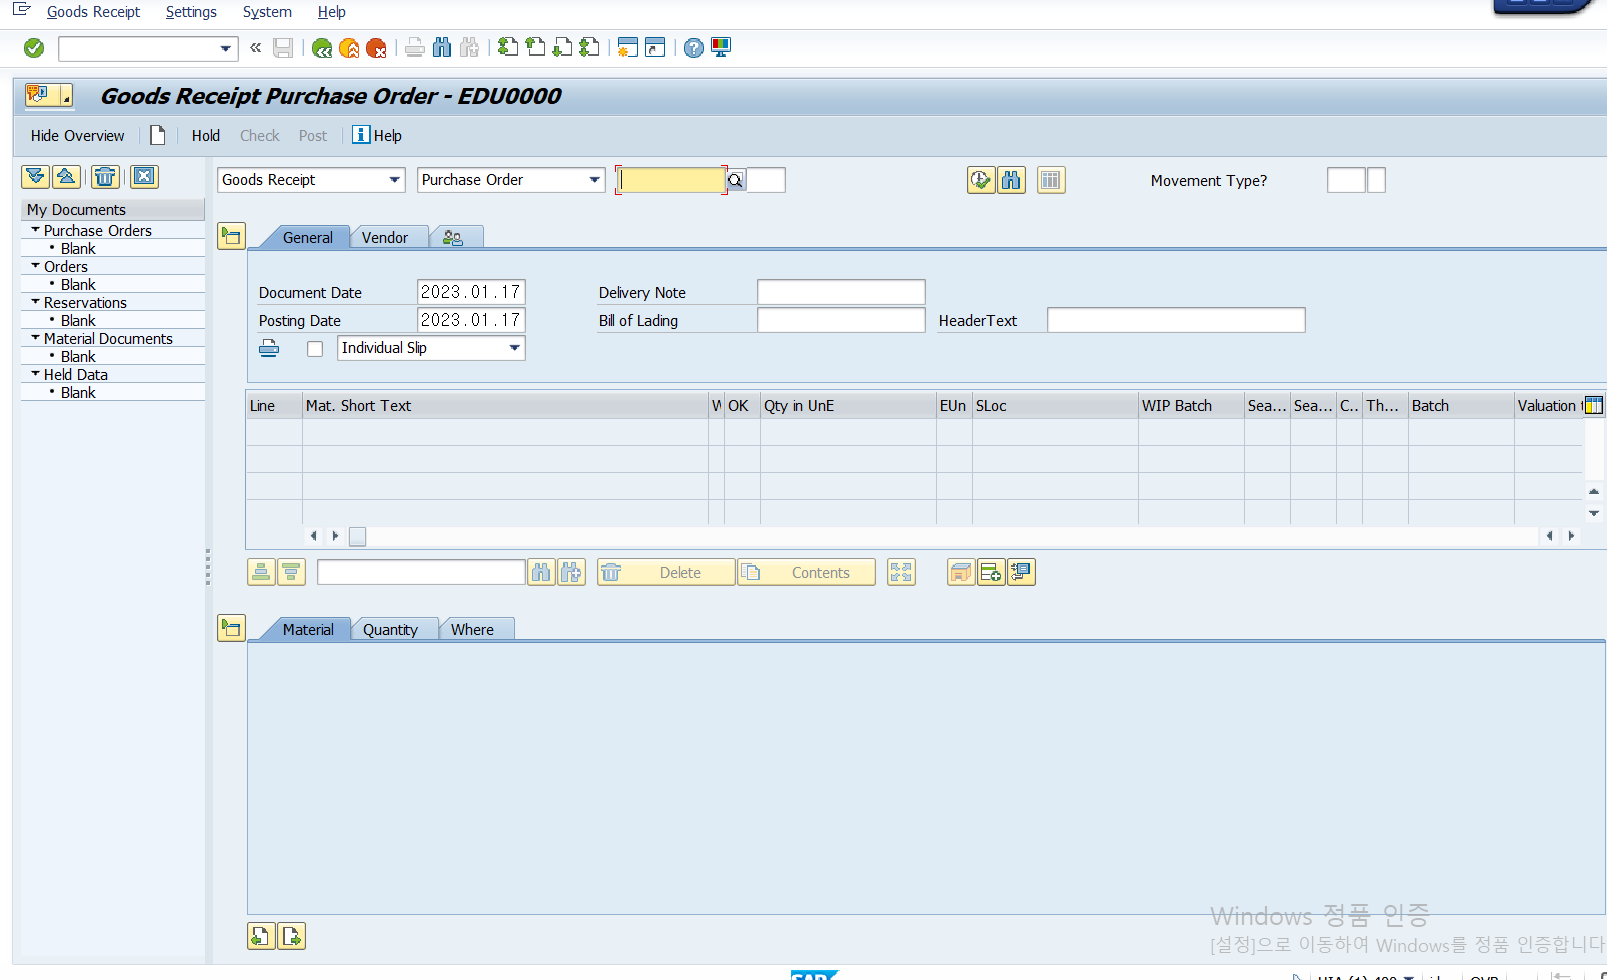Click the item table horizontal scroll handle
The width and height of the screenshot is (1607, 980).
point(357,536)
